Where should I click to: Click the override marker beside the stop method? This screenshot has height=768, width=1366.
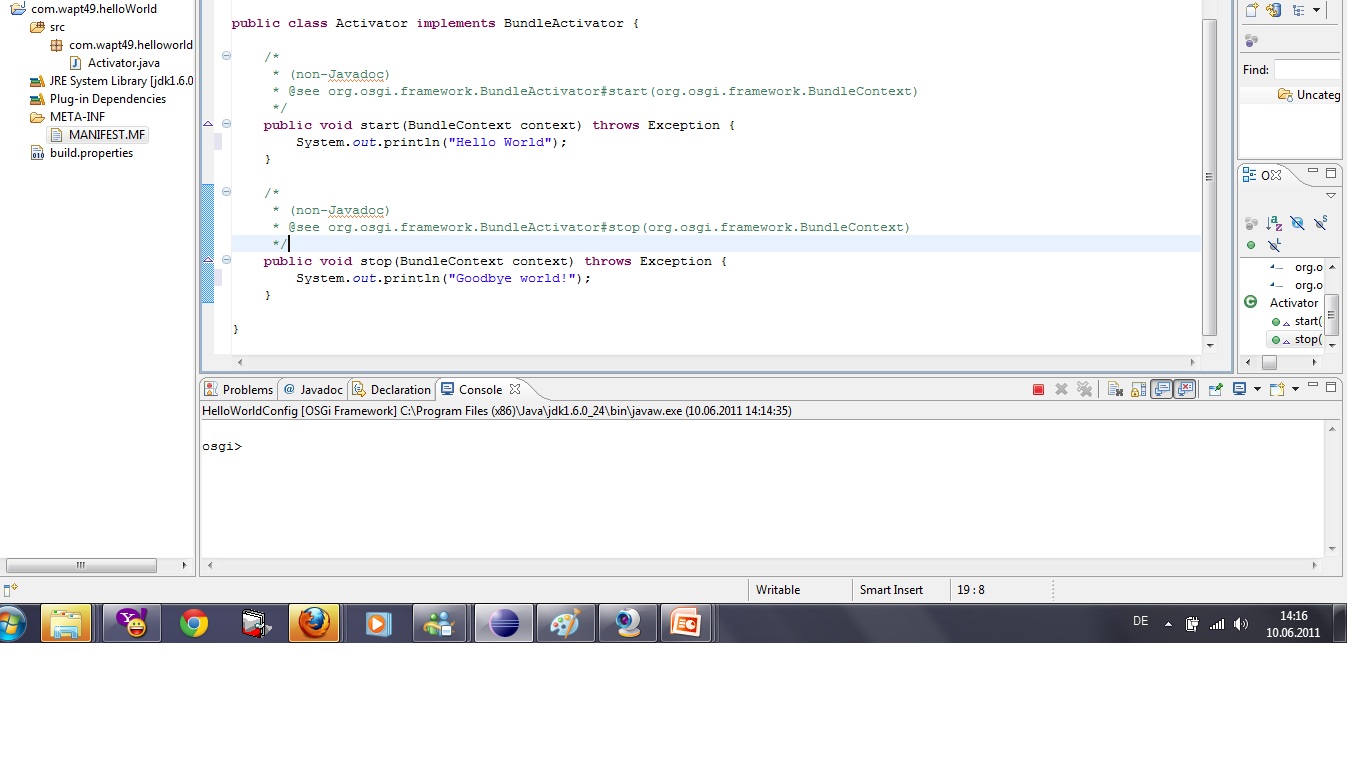208,260
